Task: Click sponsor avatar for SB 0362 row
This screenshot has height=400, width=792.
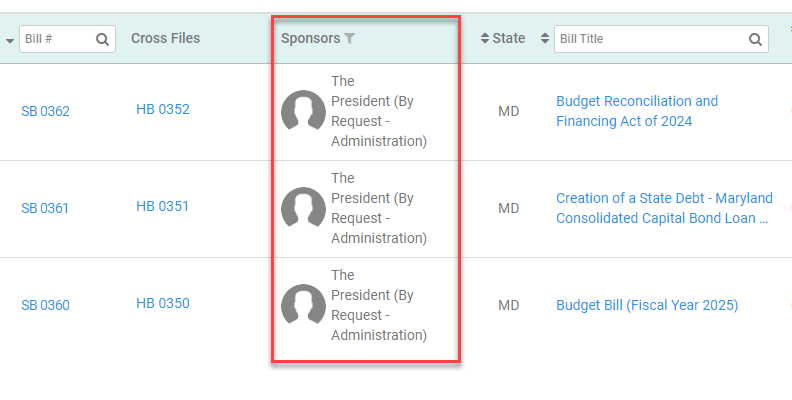Action: tap(303, 111)
